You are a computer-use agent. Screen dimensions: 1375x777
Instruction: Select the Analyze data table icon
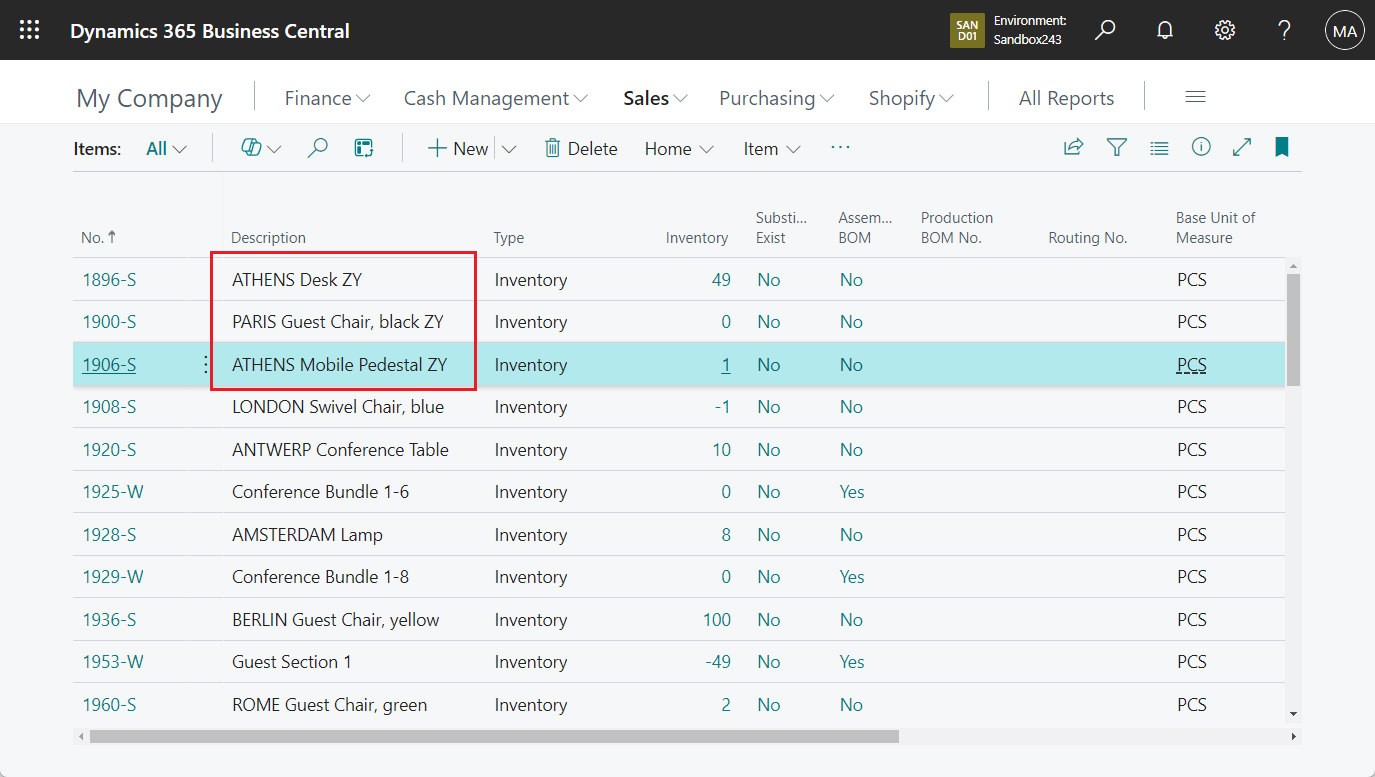(363, 148)
